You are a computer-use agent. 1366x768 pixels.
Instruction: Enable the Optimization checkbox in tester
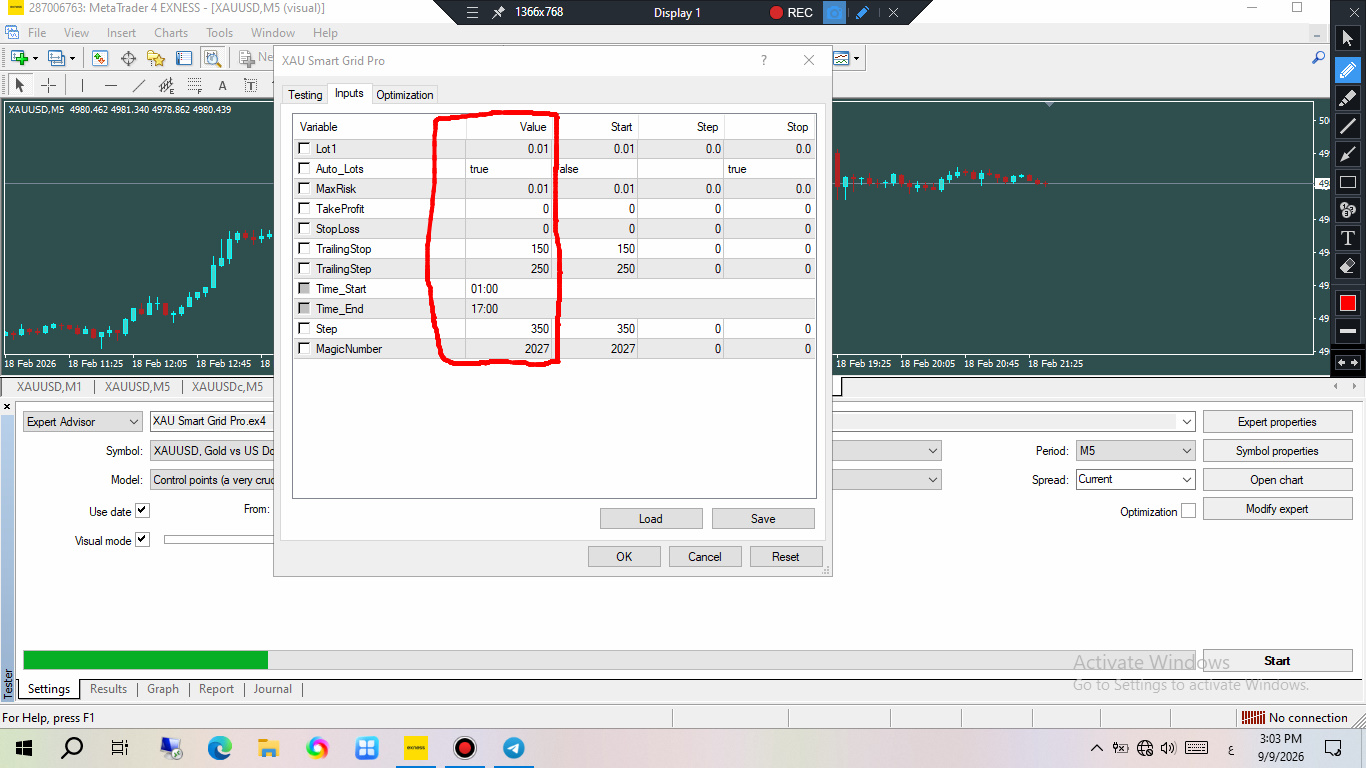pos(1188,511)
